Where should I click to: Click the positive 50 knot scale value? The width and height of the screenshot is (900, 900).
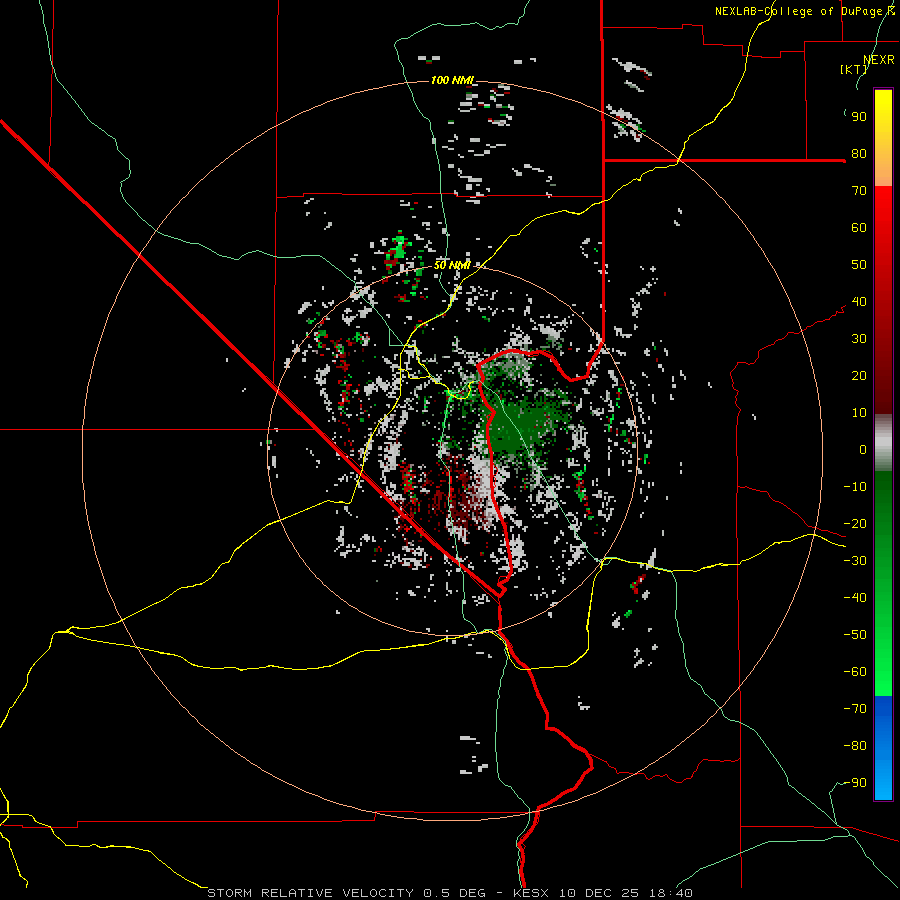[x=859, y=265]
